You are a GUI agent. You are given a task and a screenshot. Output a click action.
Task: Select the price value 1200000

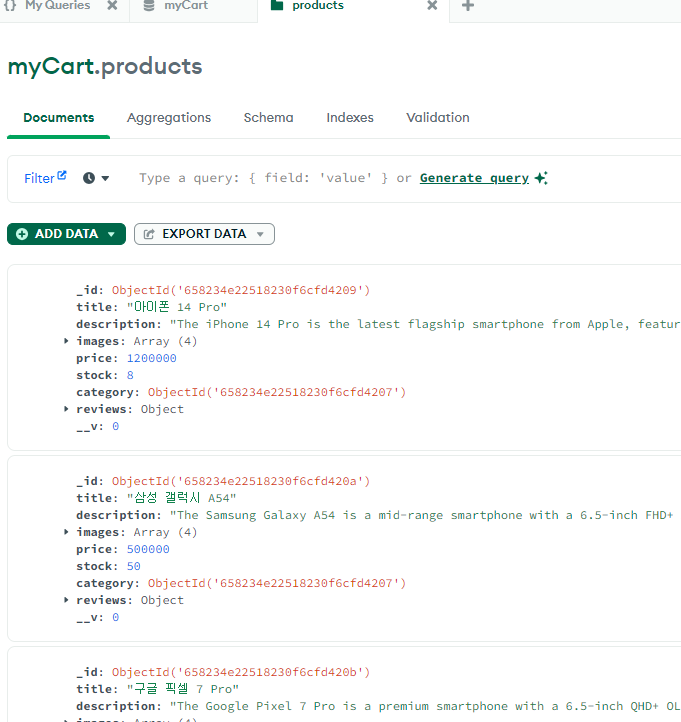[151, 358]
